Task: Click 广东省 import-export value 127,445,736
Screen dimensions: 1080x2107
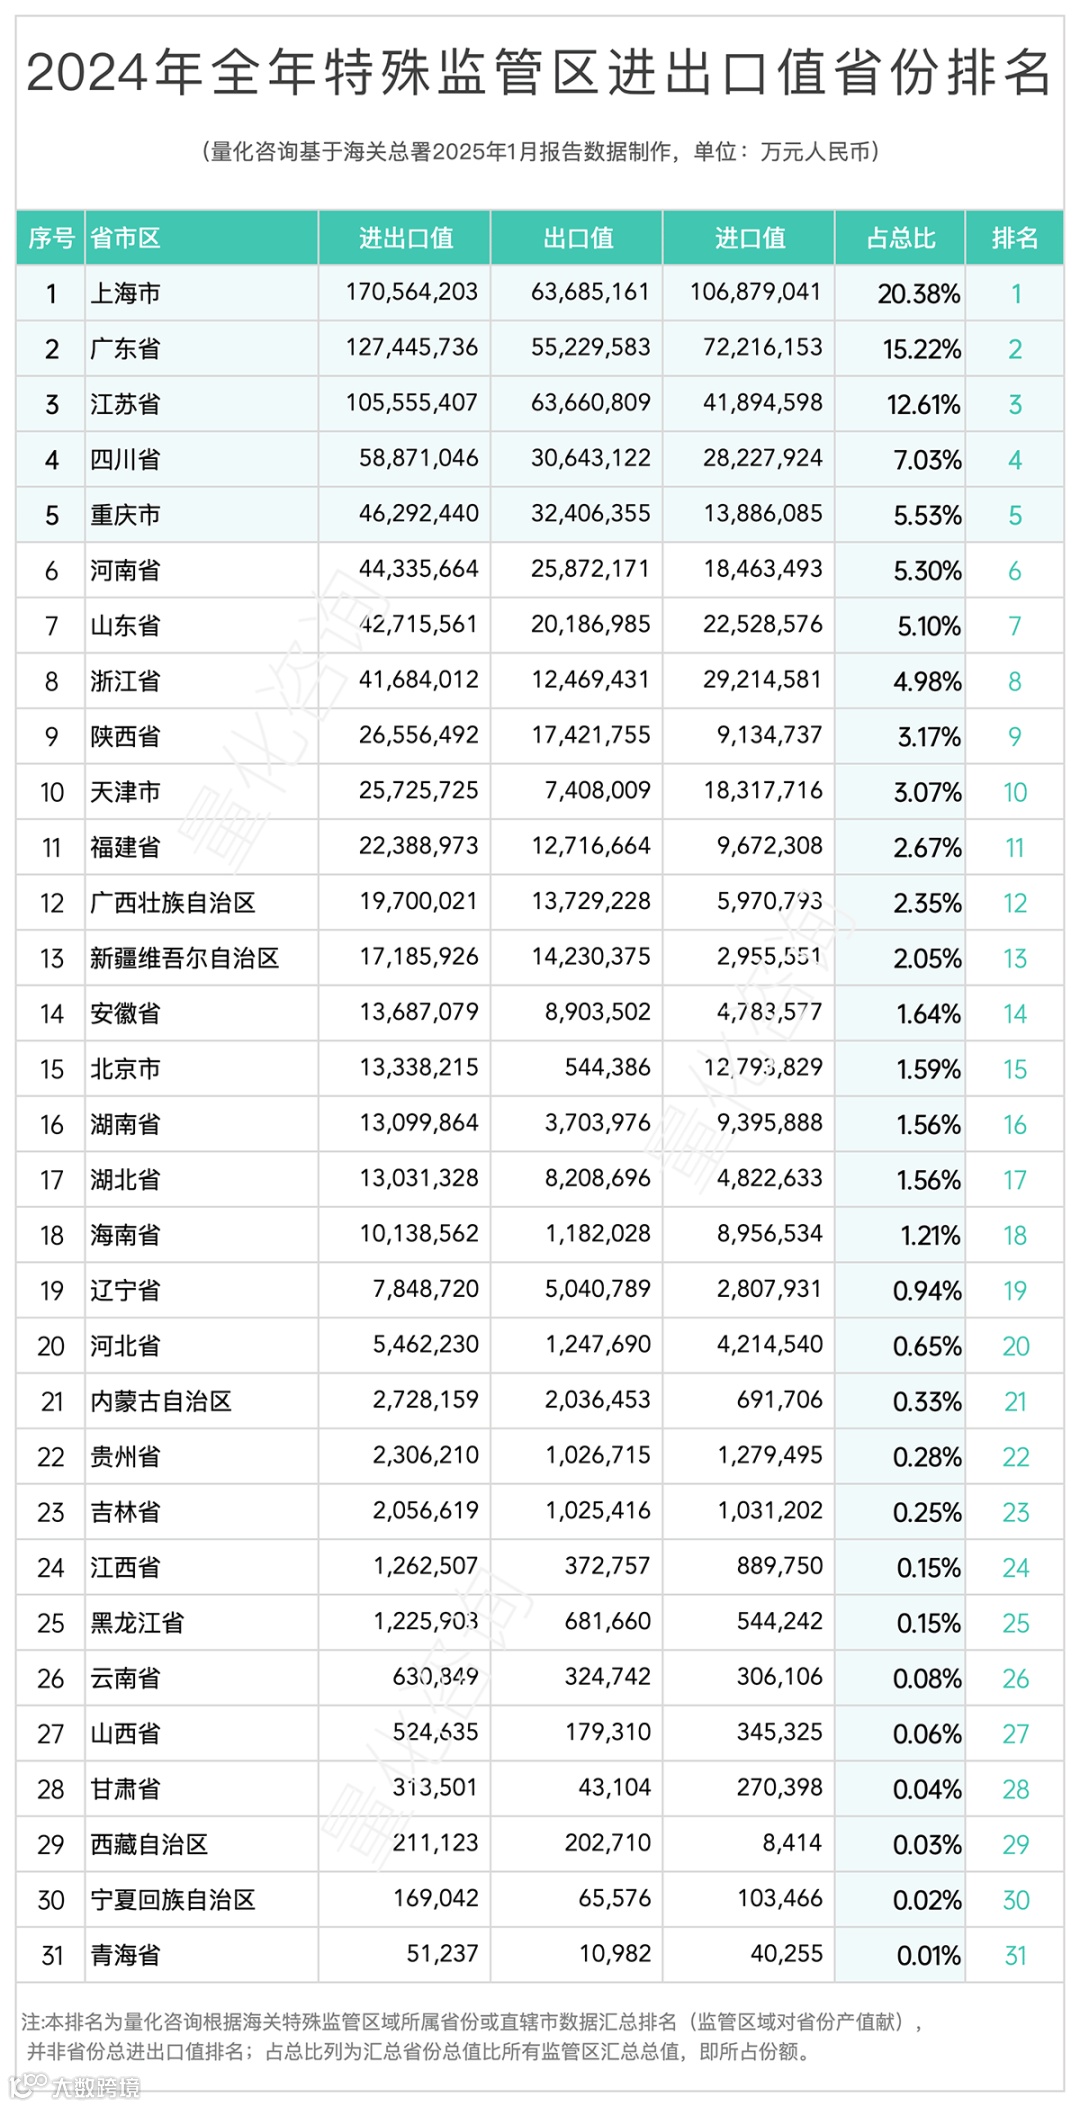Action: point(412,347)
